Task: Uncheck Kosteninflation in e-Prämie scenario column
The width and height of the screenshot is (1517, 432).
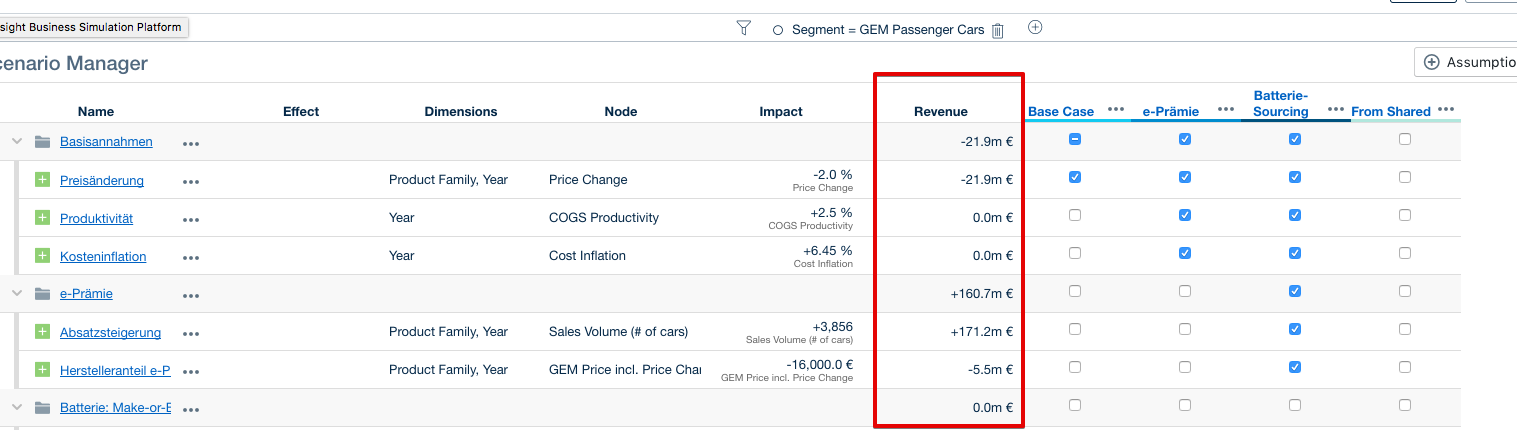Action: click(1185, 253)
